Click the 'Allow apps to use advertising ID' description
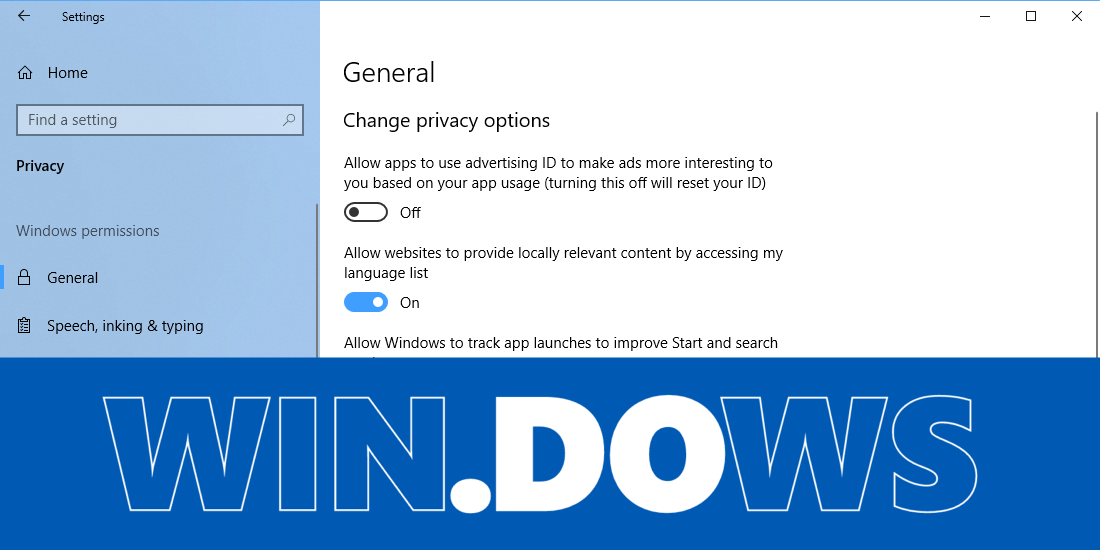This screenshot has height=550, width=1100. pos(558,173)
